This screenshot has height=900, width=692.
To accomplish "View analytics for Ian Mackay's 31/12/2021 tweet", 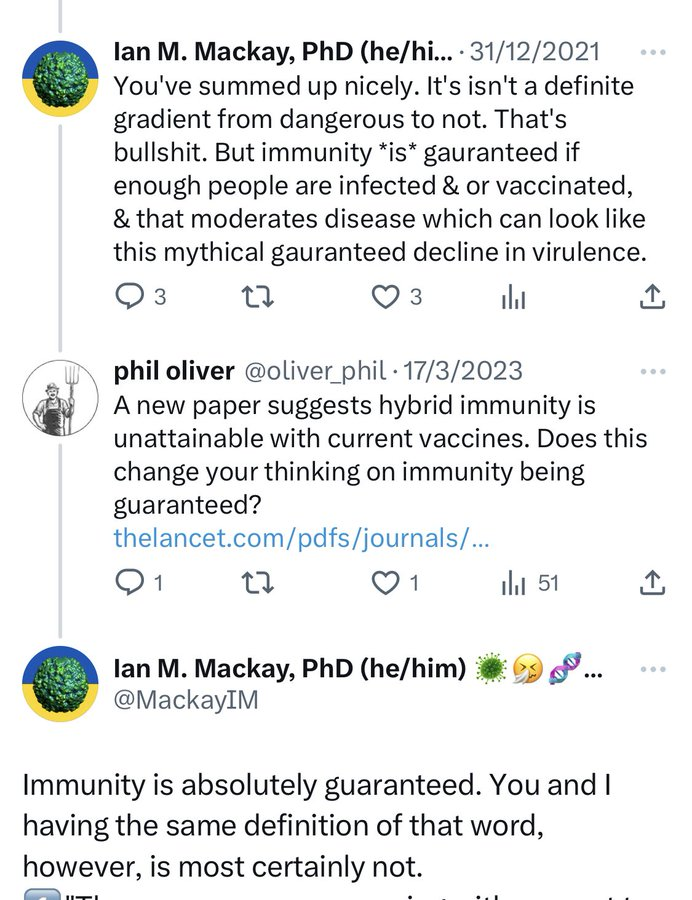I will tap(513, 296).
